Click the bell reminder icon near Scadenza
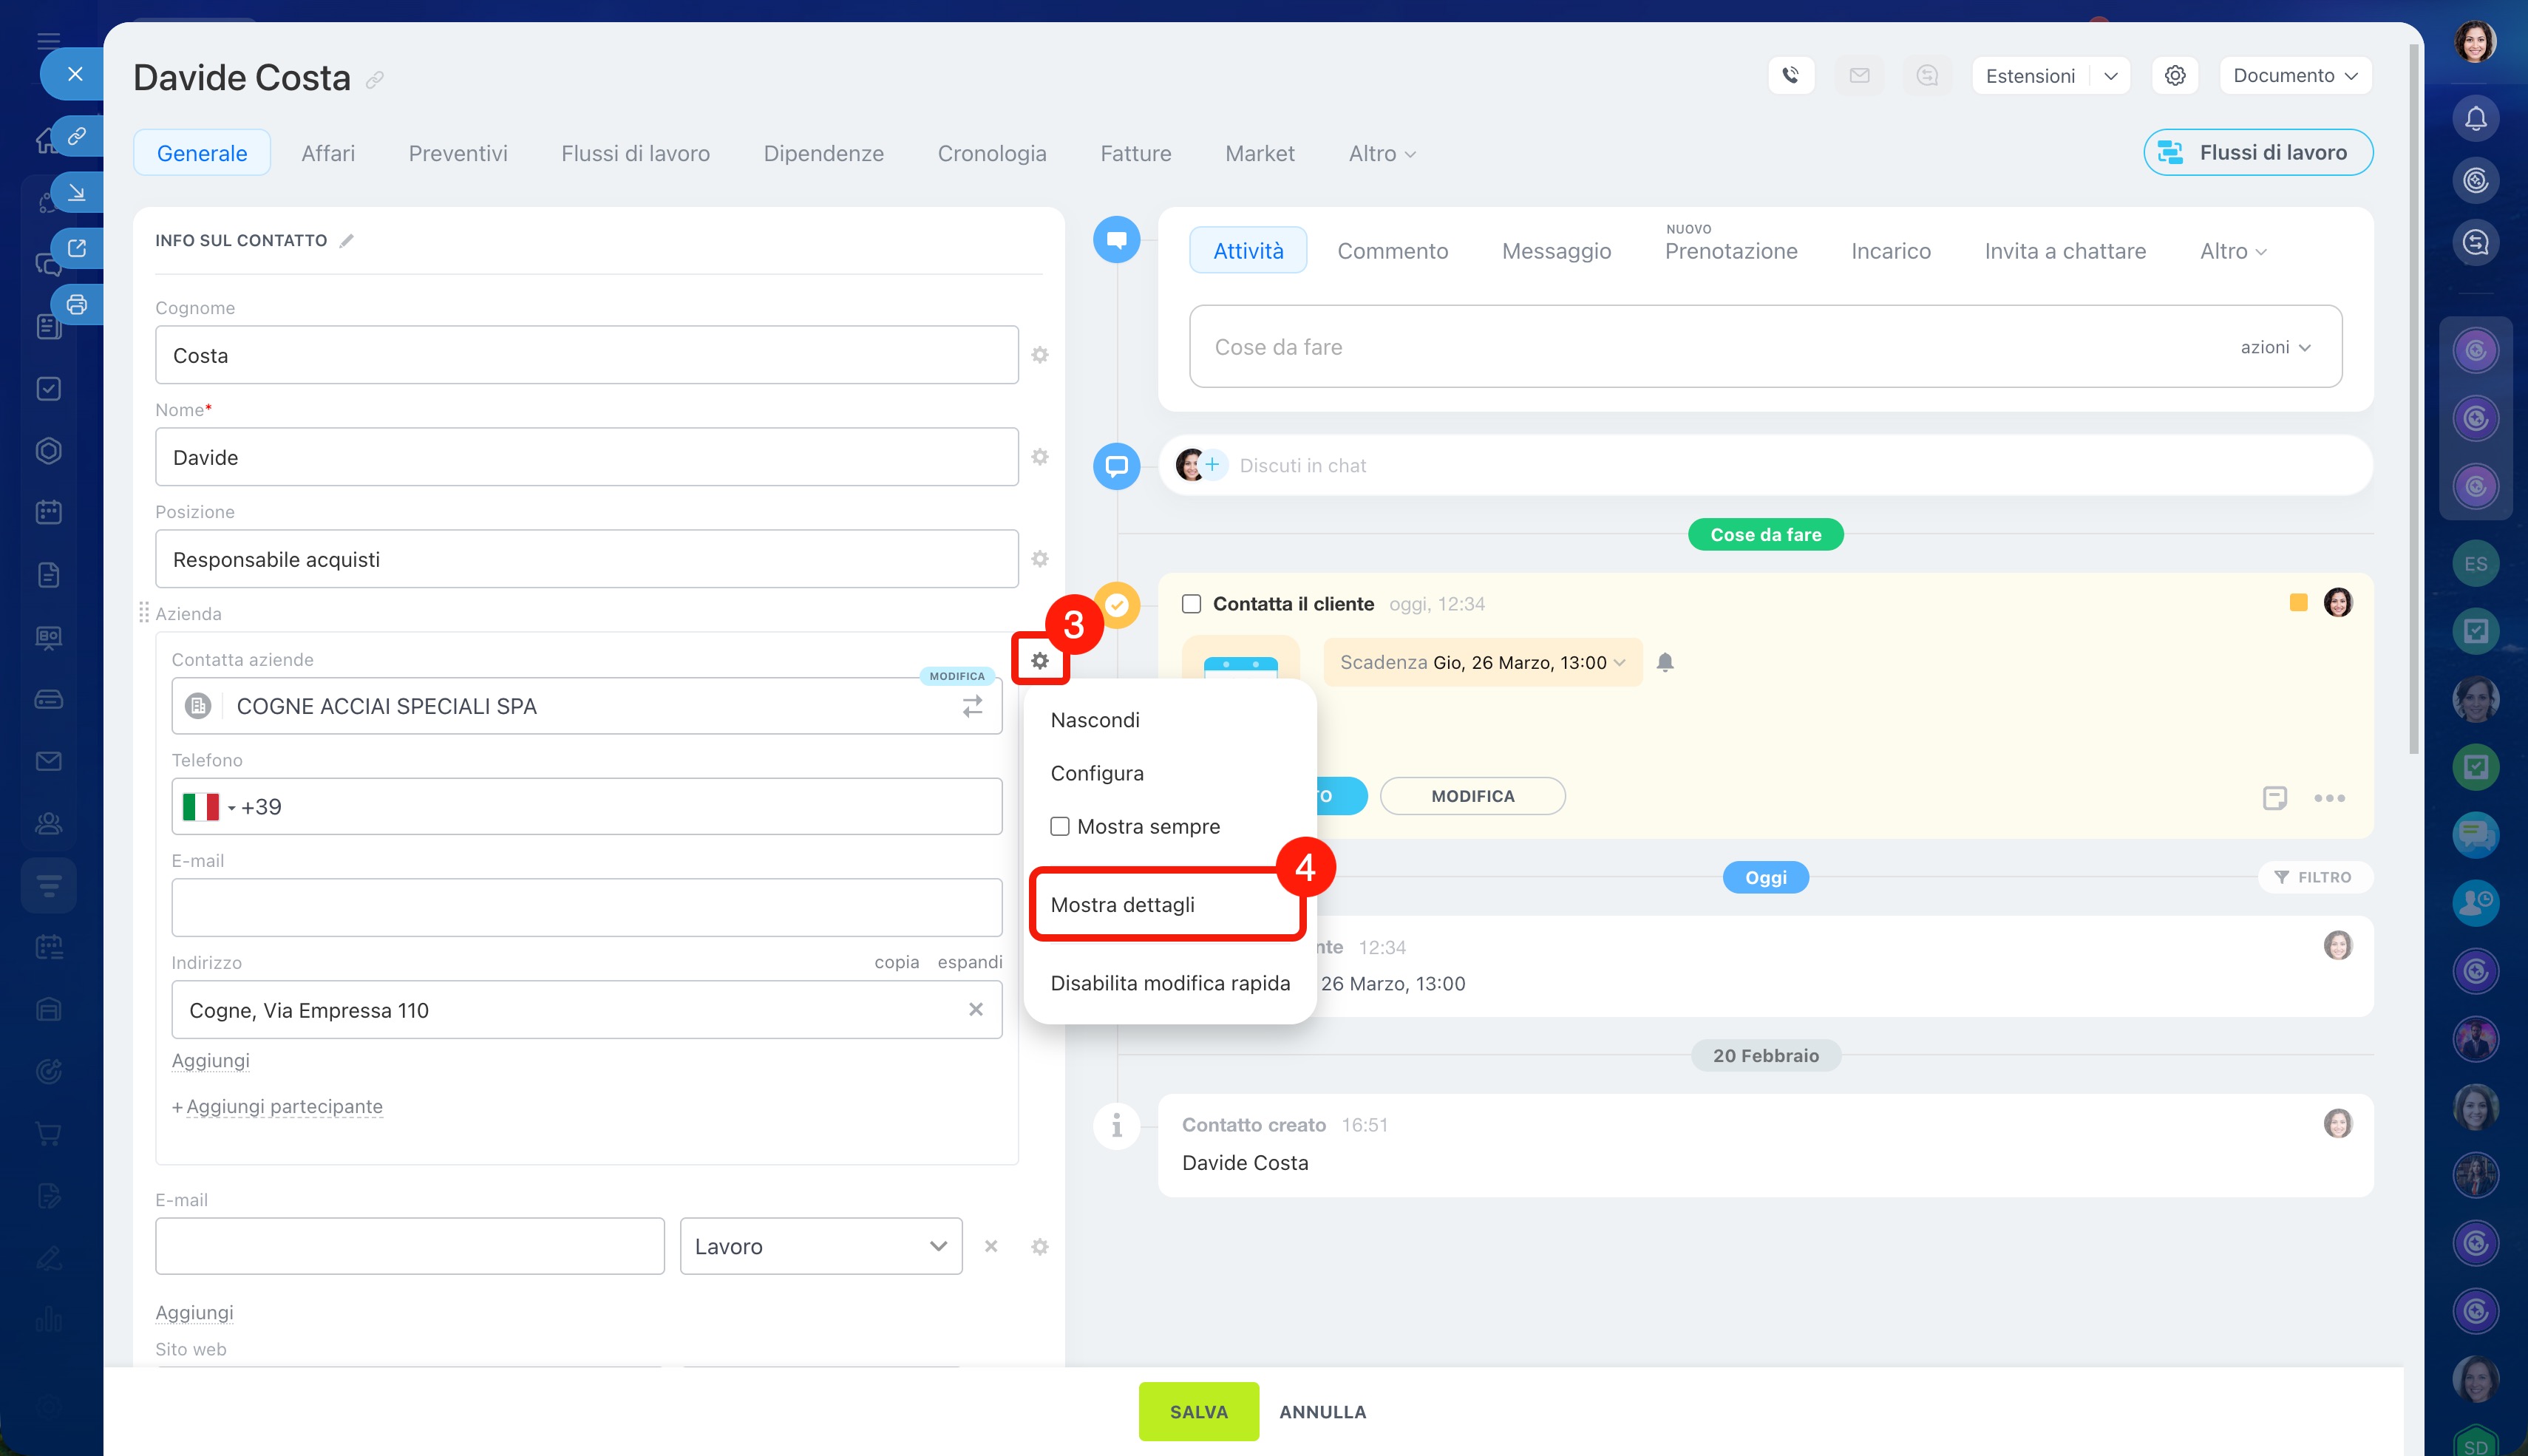 point(1665,662)
